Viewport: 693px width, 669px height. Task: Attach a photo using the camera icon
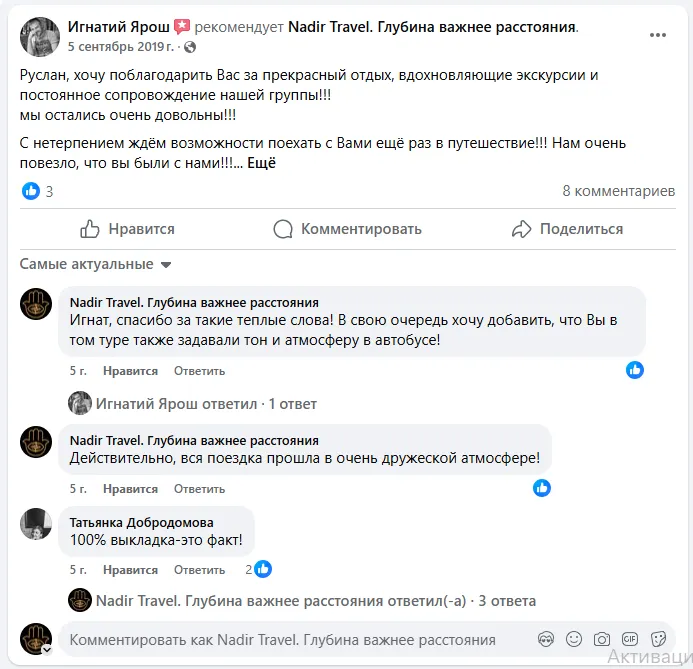click(602, 639)
